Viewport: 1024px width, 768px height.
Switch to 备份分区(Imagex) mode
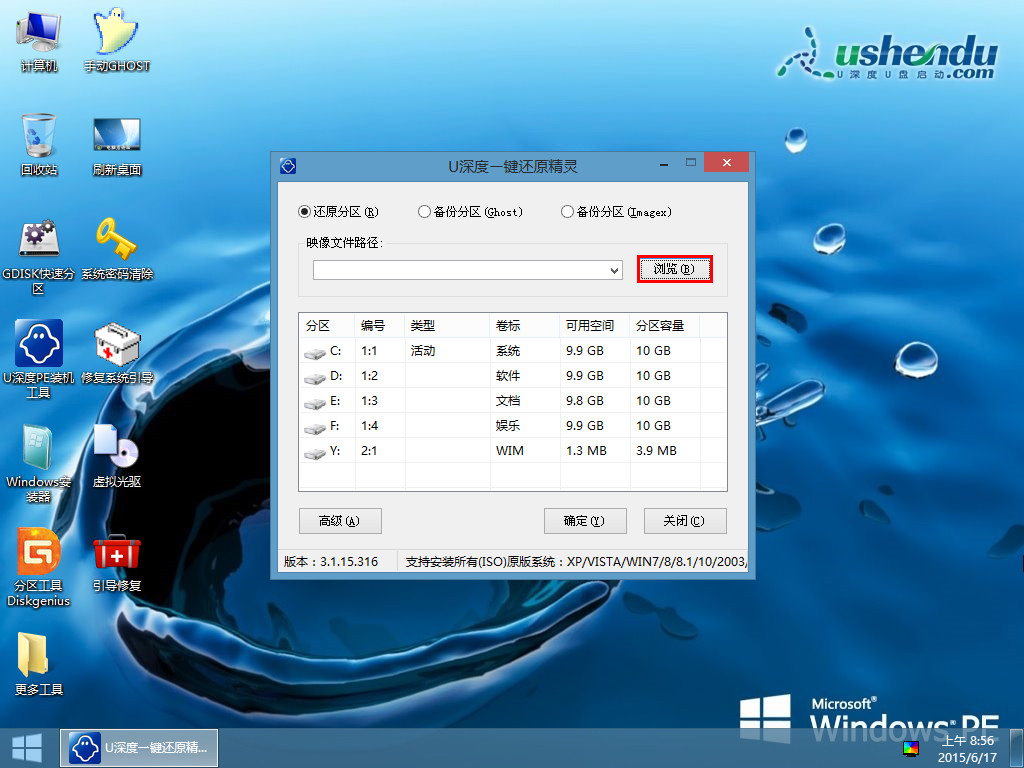pyautogui.click(x=567, y=211)
